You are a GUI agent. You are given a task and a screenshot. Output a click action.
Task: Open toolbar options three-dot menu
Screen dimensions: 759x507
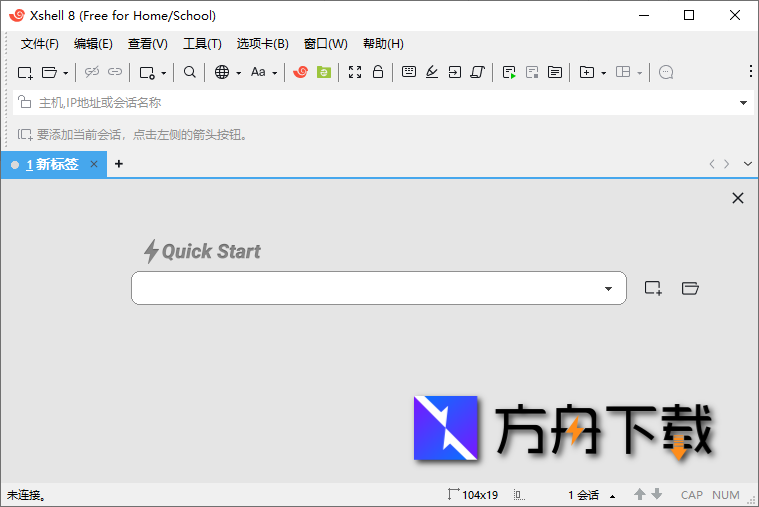coord(750,71)
